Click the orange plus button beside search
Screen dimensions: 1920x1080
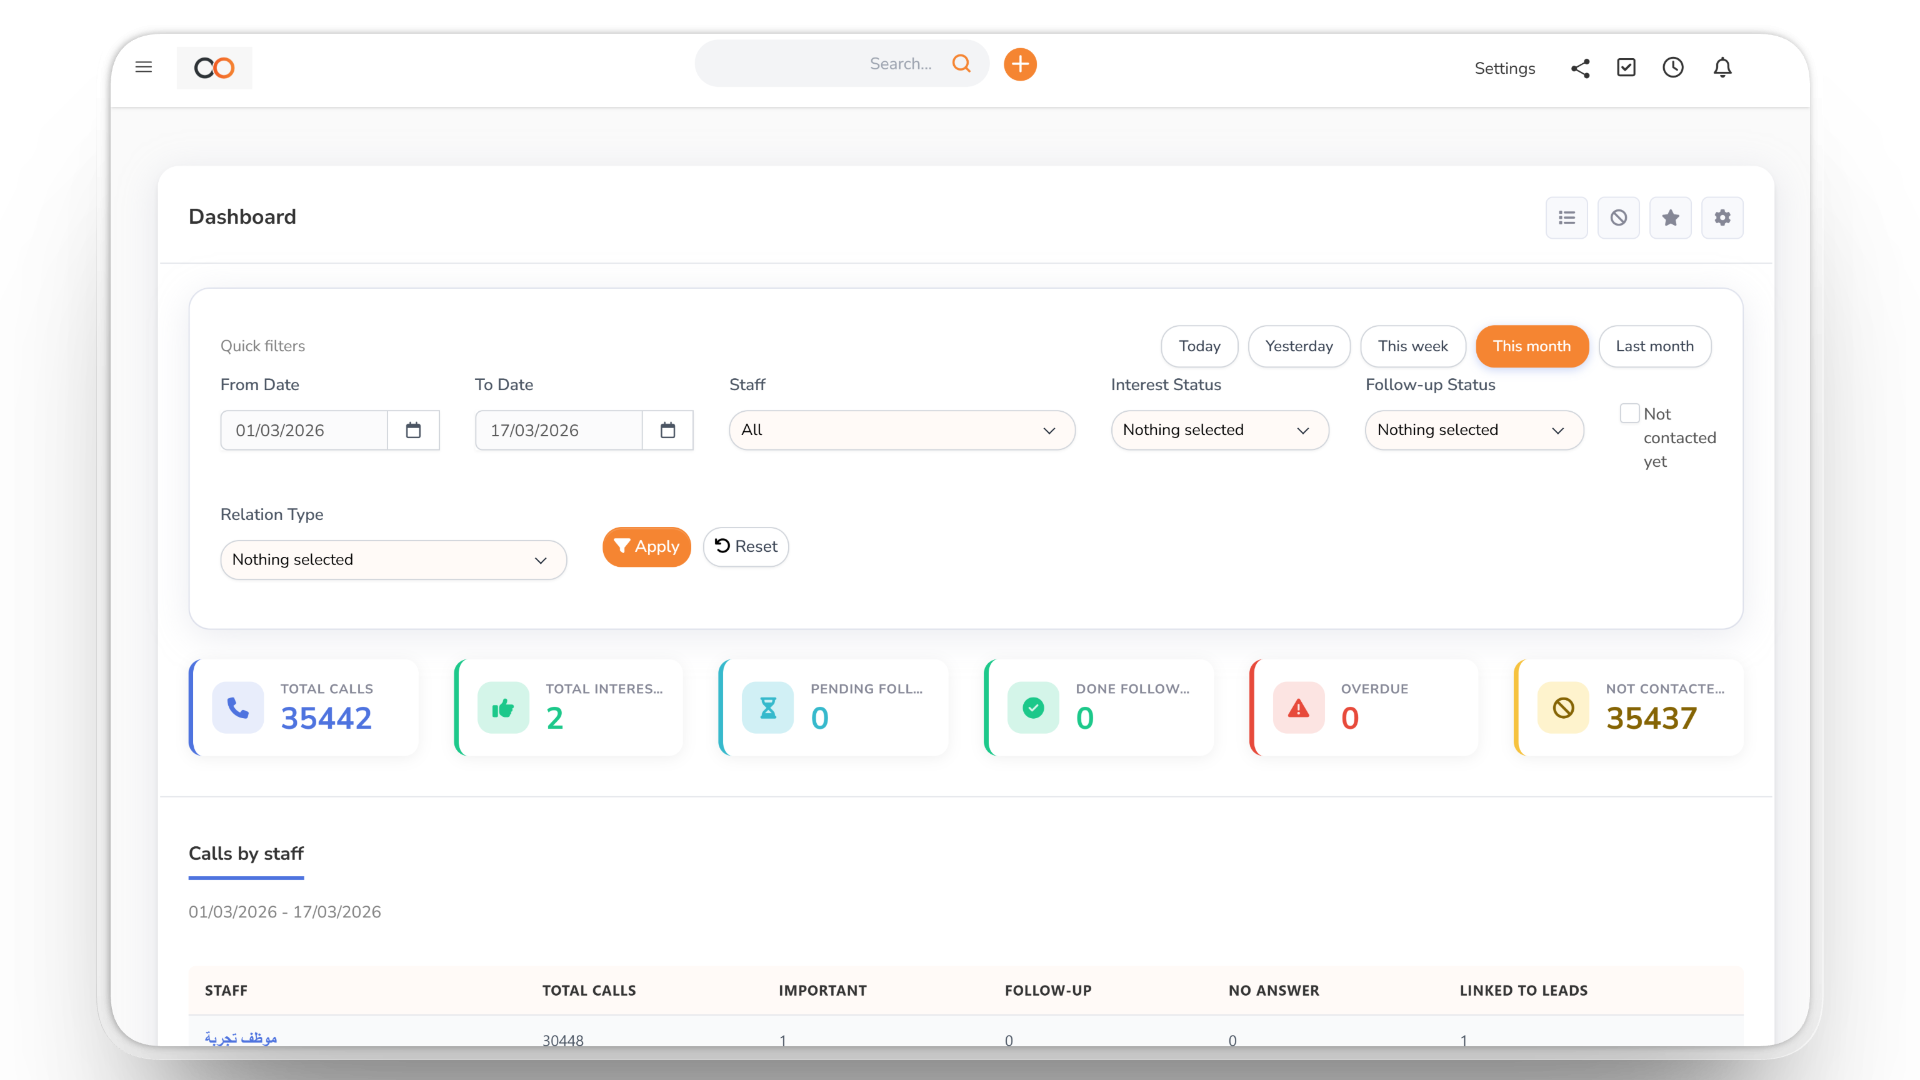tap(1020, 63)
